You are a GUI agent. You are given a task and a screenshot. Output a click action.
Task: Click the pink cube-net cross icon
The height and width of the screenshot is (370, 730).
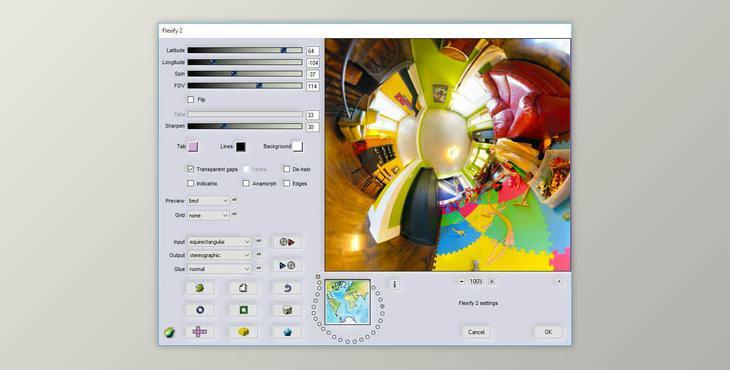click(200, 331)
